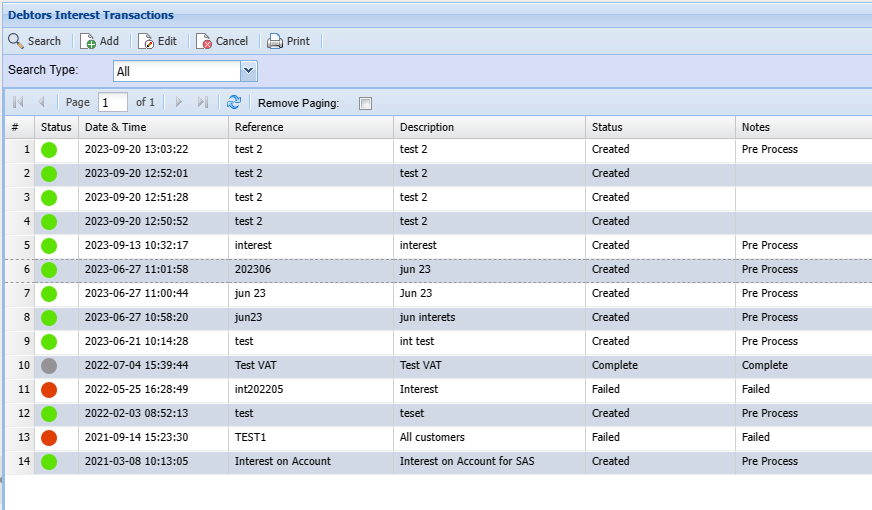Click the red status dot for int202205
Screen dimensions: 872x510
point(49,389)
